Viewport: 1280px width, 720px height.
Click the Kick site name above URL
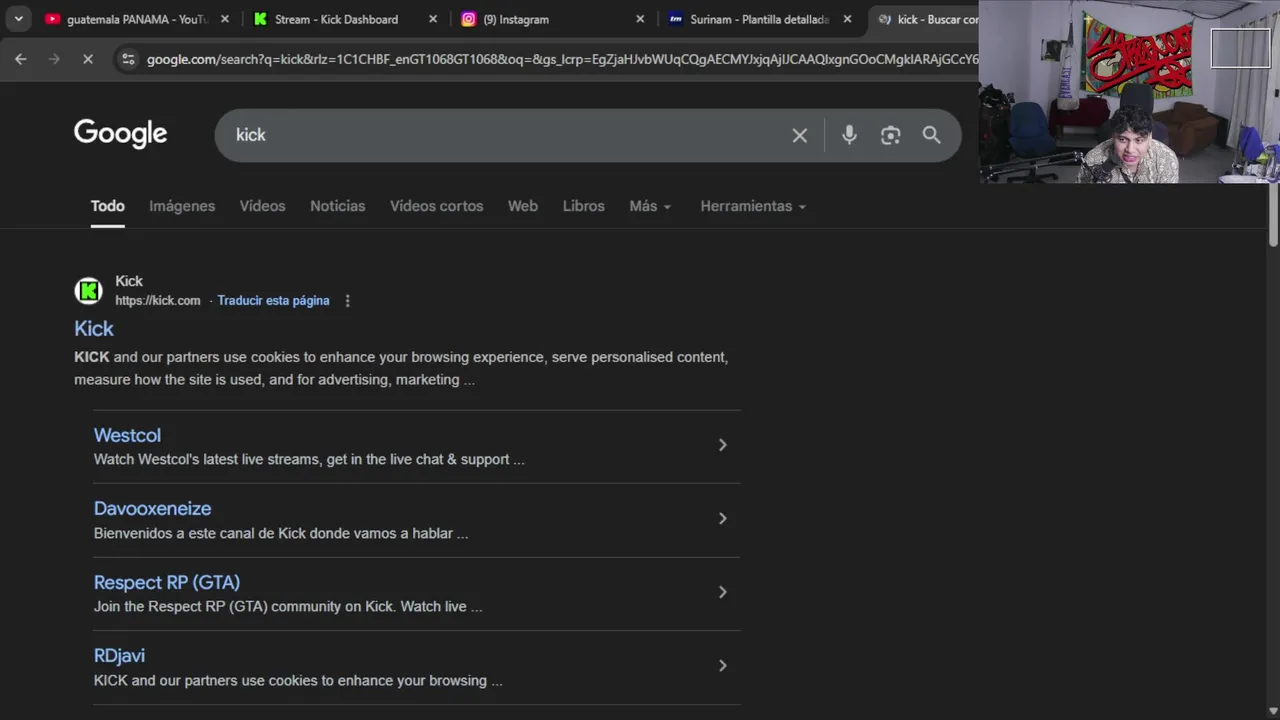pos(129,281)
